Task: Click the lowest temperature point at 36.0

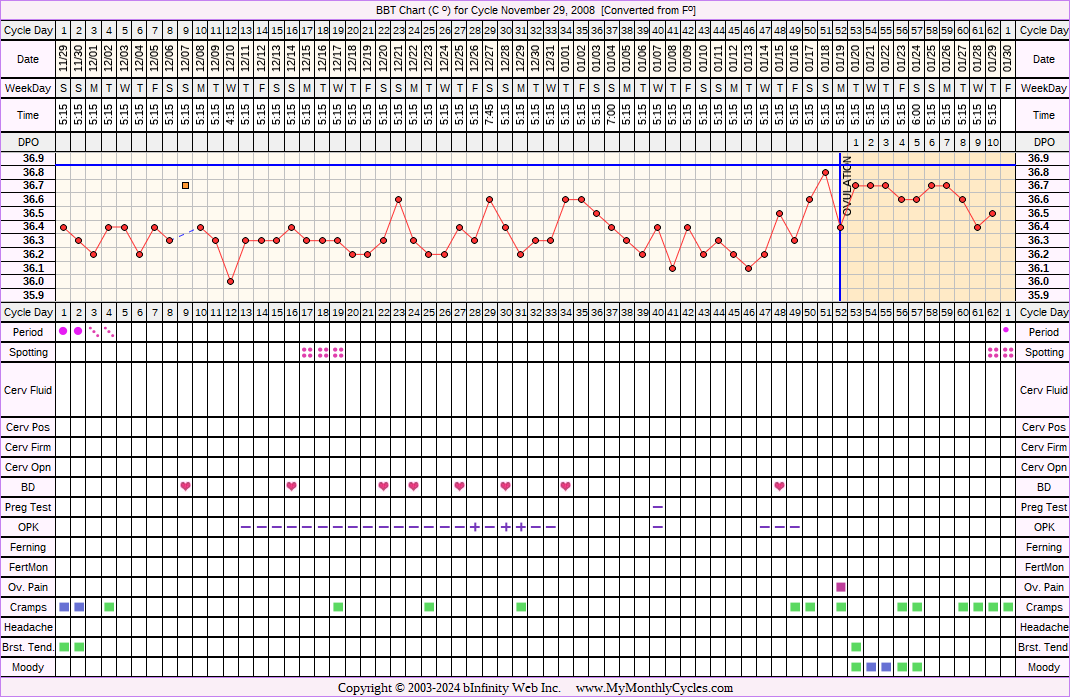Action: point(231,281)
